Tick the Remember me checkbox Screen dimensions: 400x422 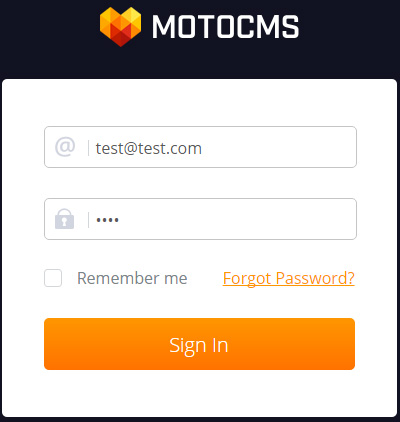point(53,278)
